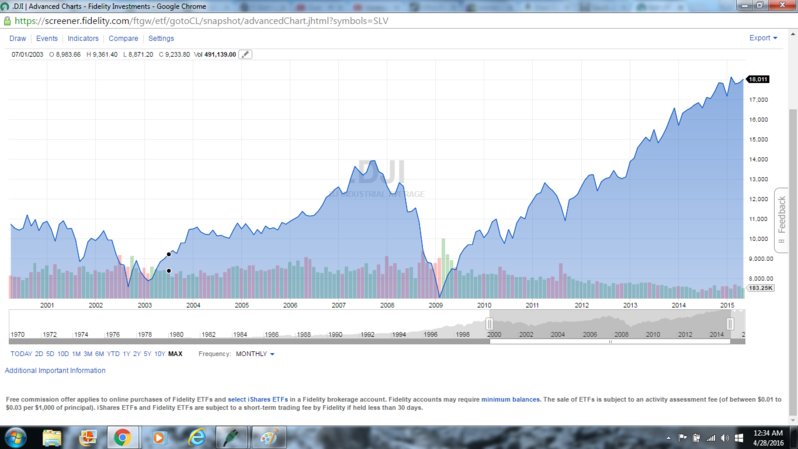Click the 18,011 current price label

(758, 79)
